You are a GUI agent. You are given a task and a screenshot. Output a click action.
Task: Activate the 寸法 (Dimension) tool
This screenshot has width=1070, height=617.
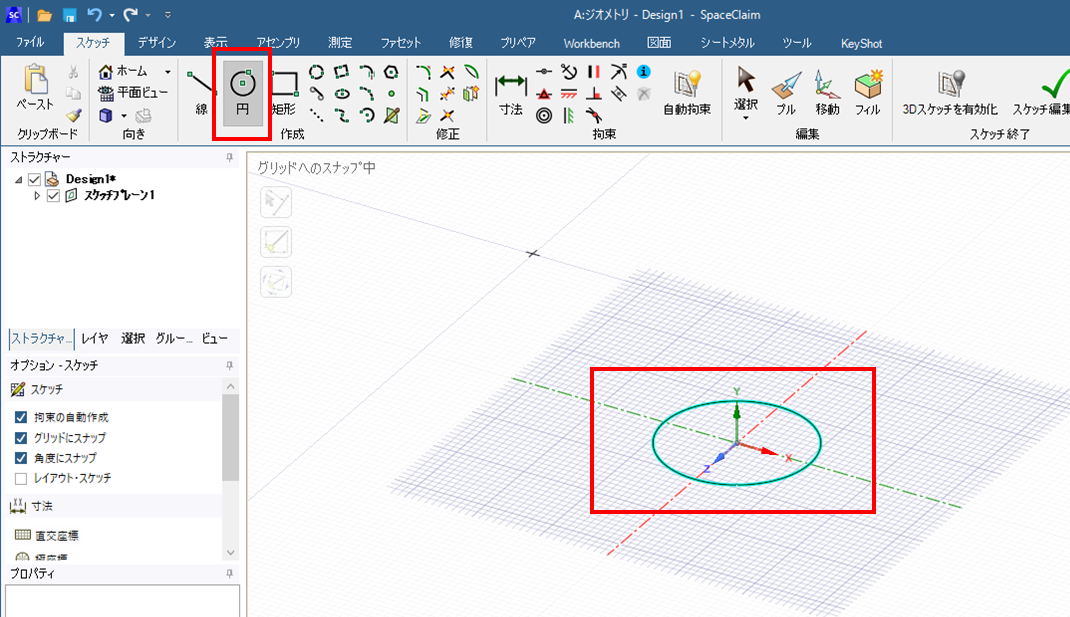point(510,92)
